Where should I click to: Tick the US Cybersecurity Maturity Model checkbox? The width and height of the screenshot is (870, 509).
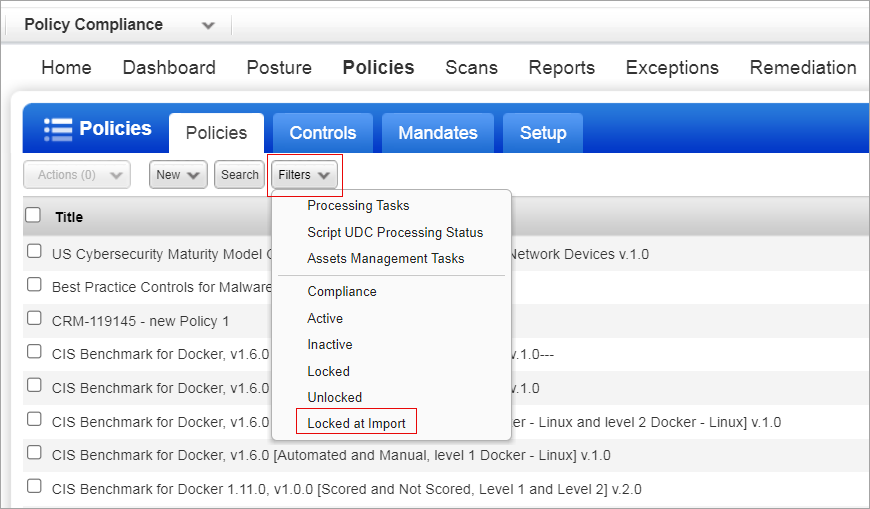35,252
